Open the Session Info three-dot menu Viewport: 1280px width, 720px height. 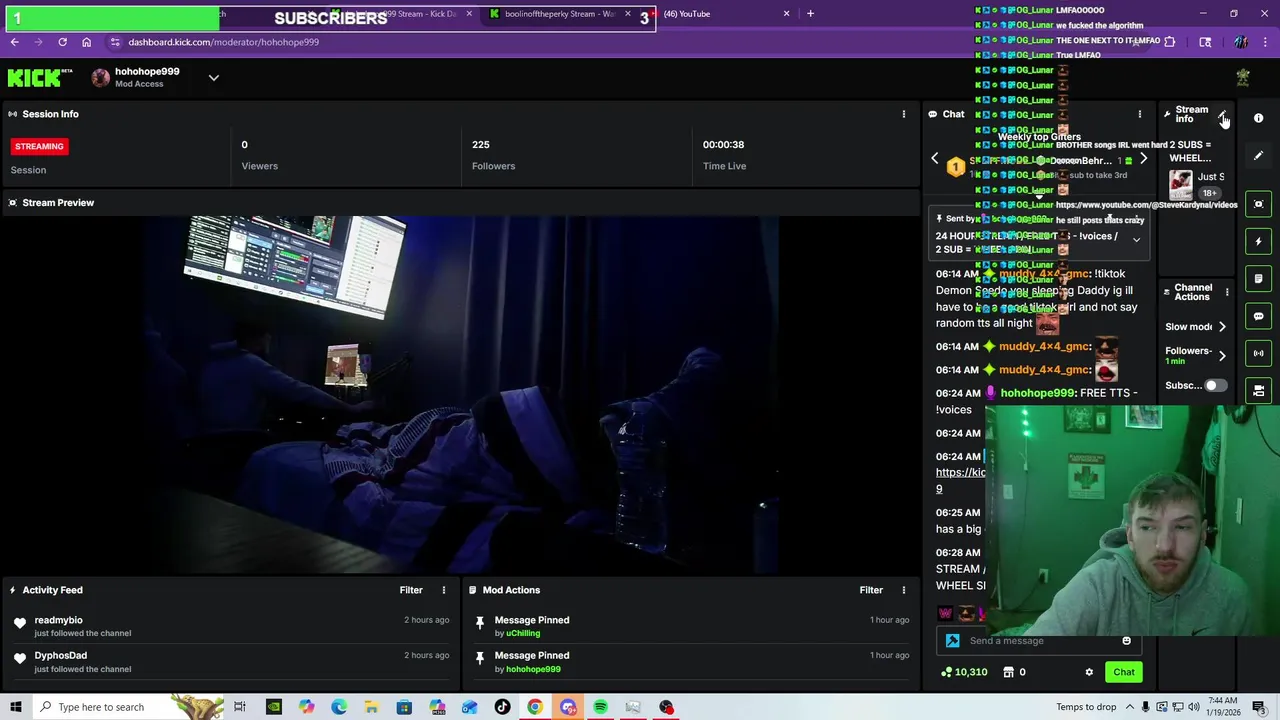[x=903, y=114]
